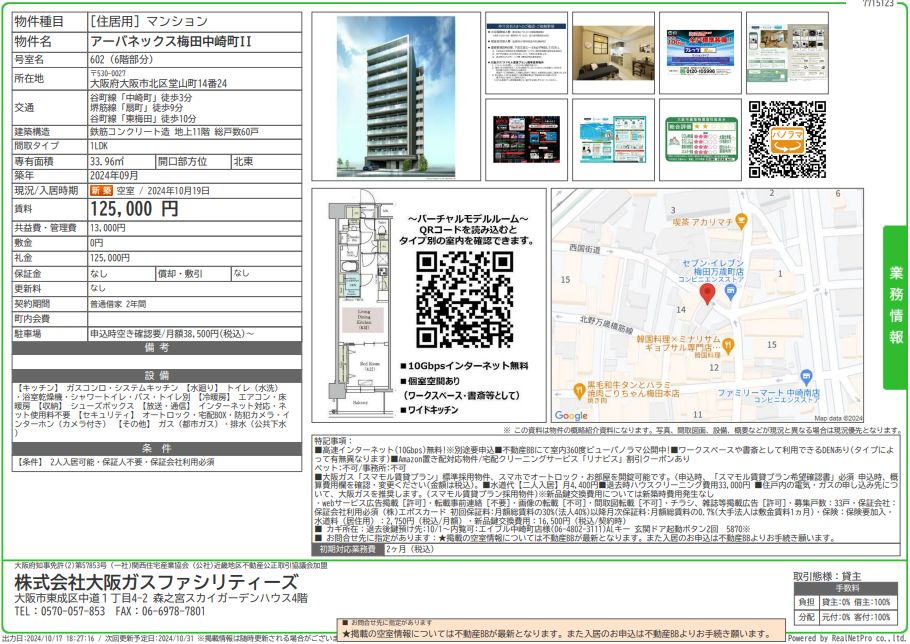Open the room interior photo thumbnail
The height and width of the screenshot is (644, 910).
[x=613, y=53]
